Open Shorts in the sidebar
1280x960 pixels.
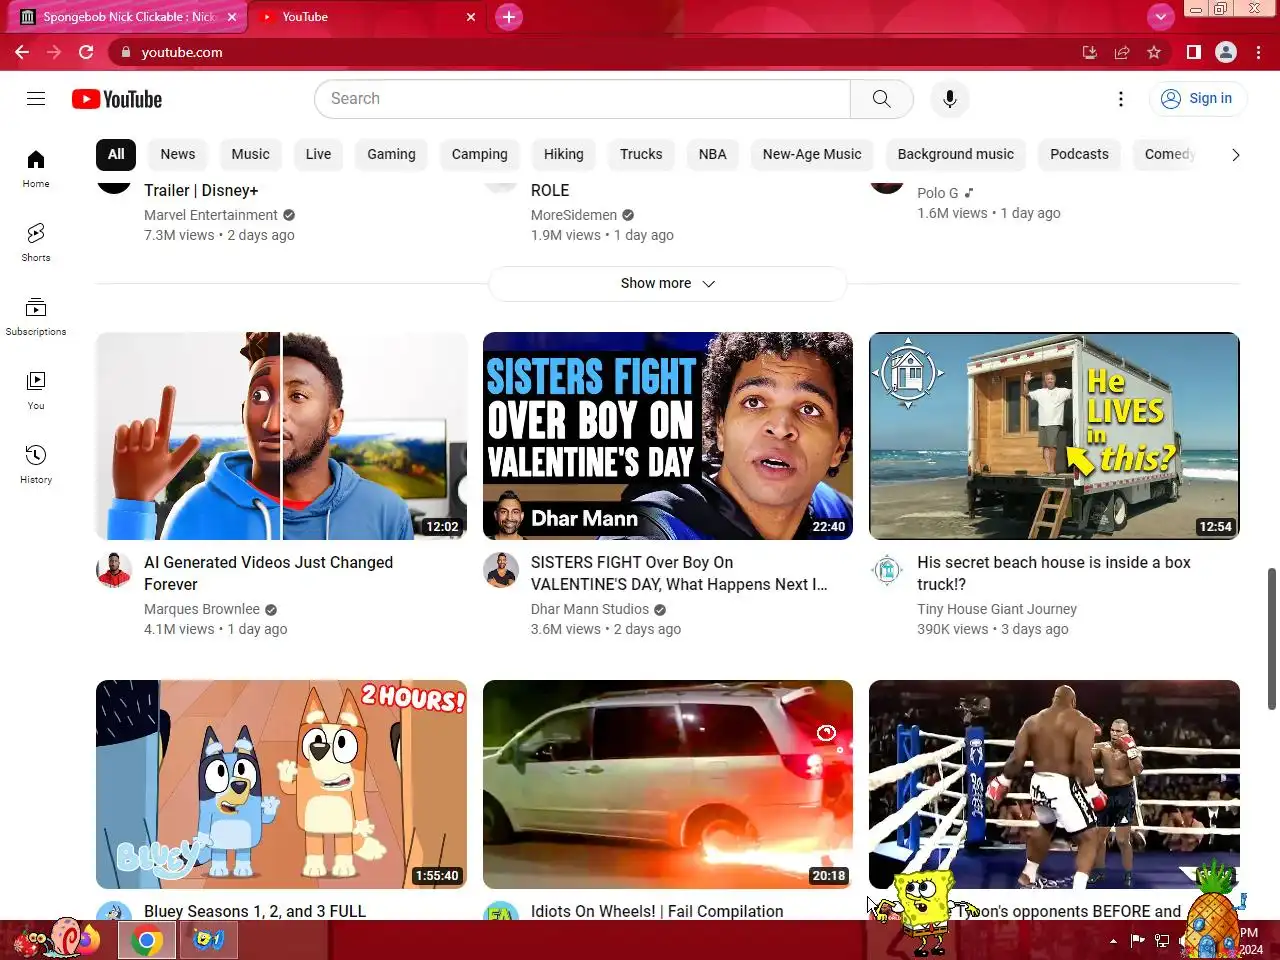(36, 242)
